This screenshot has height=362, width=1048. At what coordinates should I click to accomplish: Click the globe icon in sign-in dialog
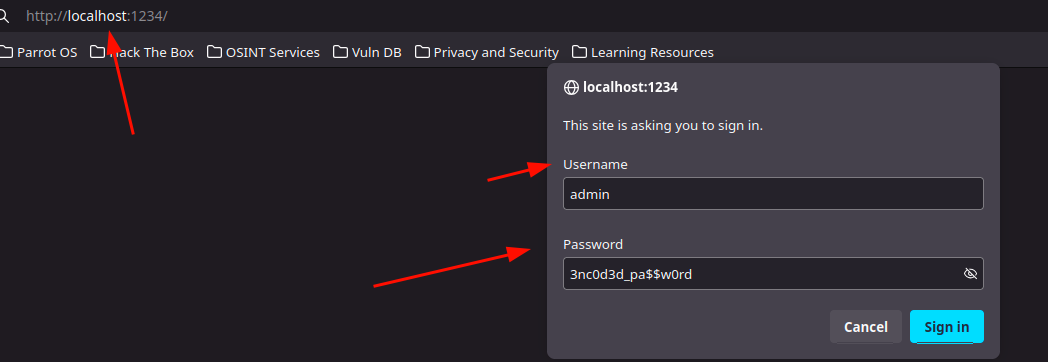click(571, 87)
